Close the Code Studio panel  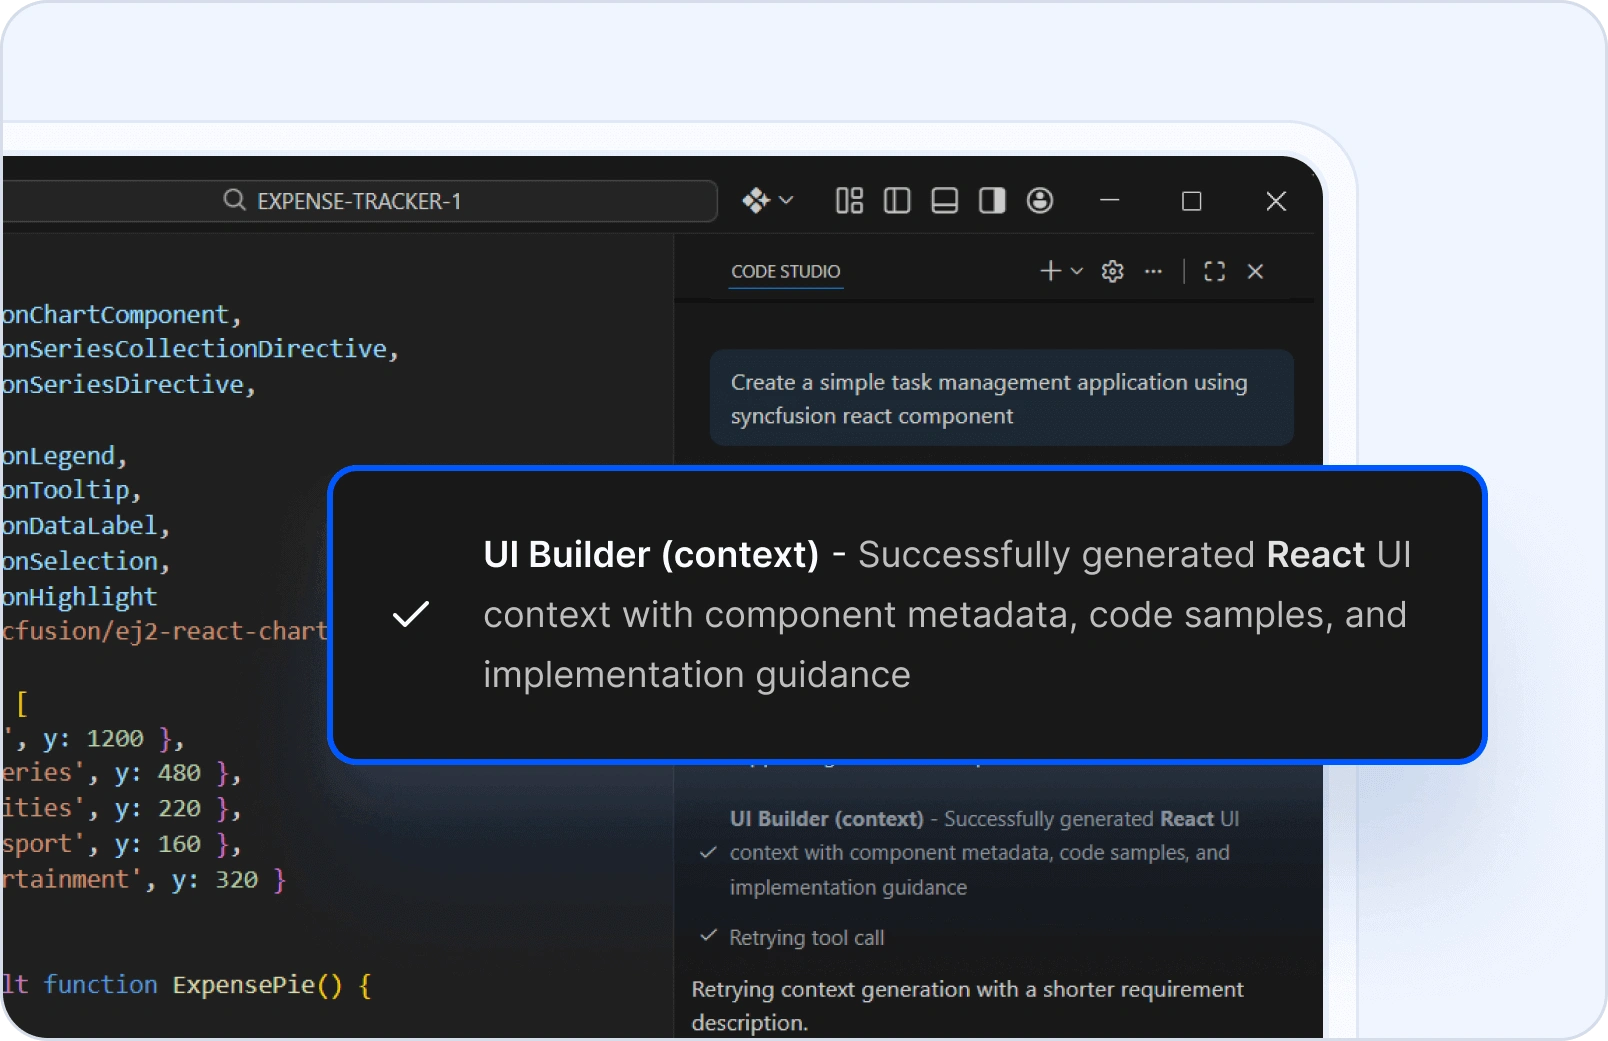pos(1256,271)
